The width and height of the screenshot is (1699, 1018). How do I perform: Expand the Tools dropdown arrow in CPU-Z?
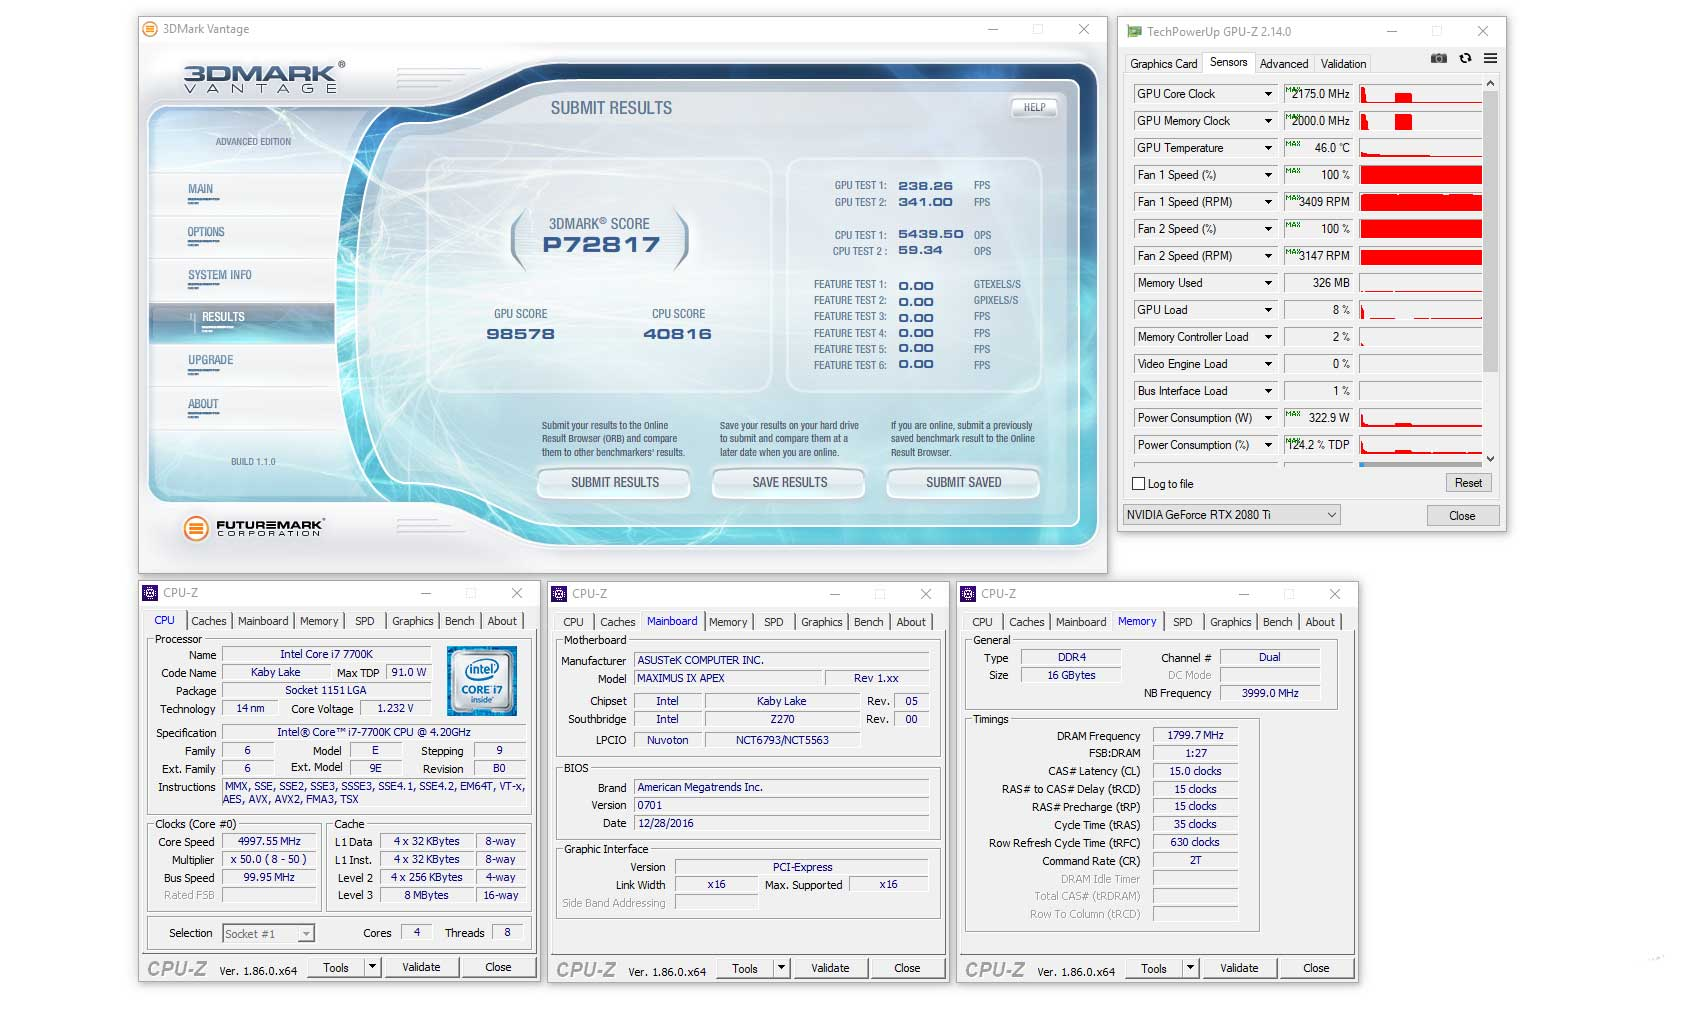pos(370,966)
